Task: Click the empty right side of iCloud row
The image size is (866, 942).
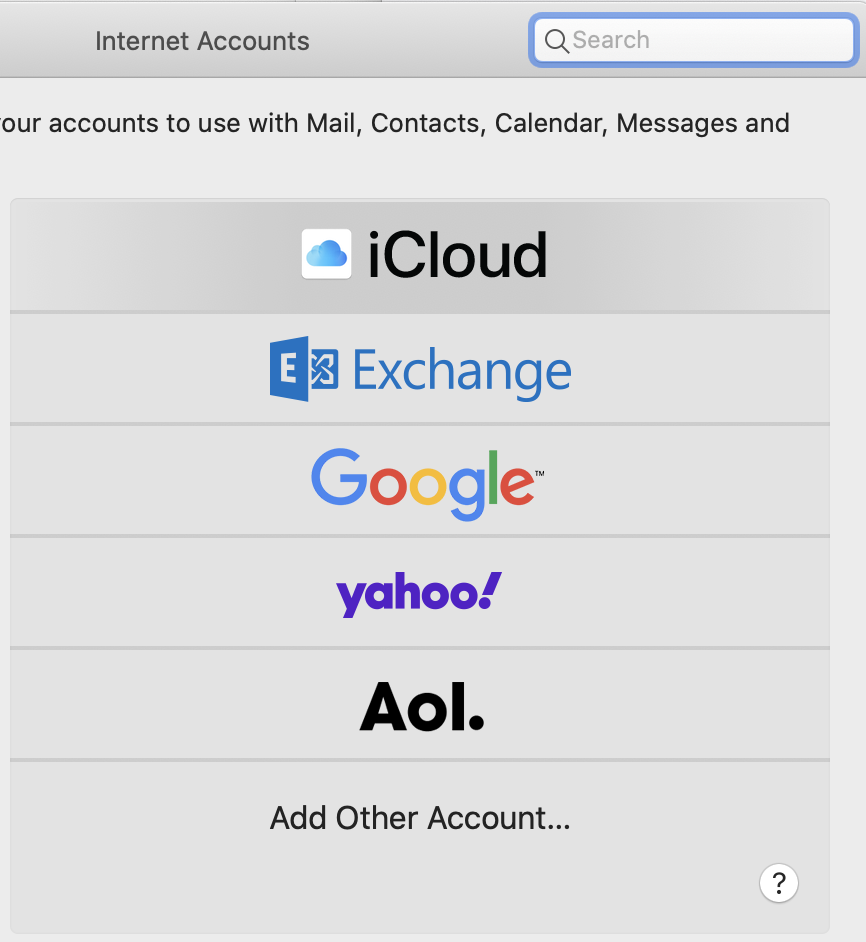Action: (x=700, y=256)
